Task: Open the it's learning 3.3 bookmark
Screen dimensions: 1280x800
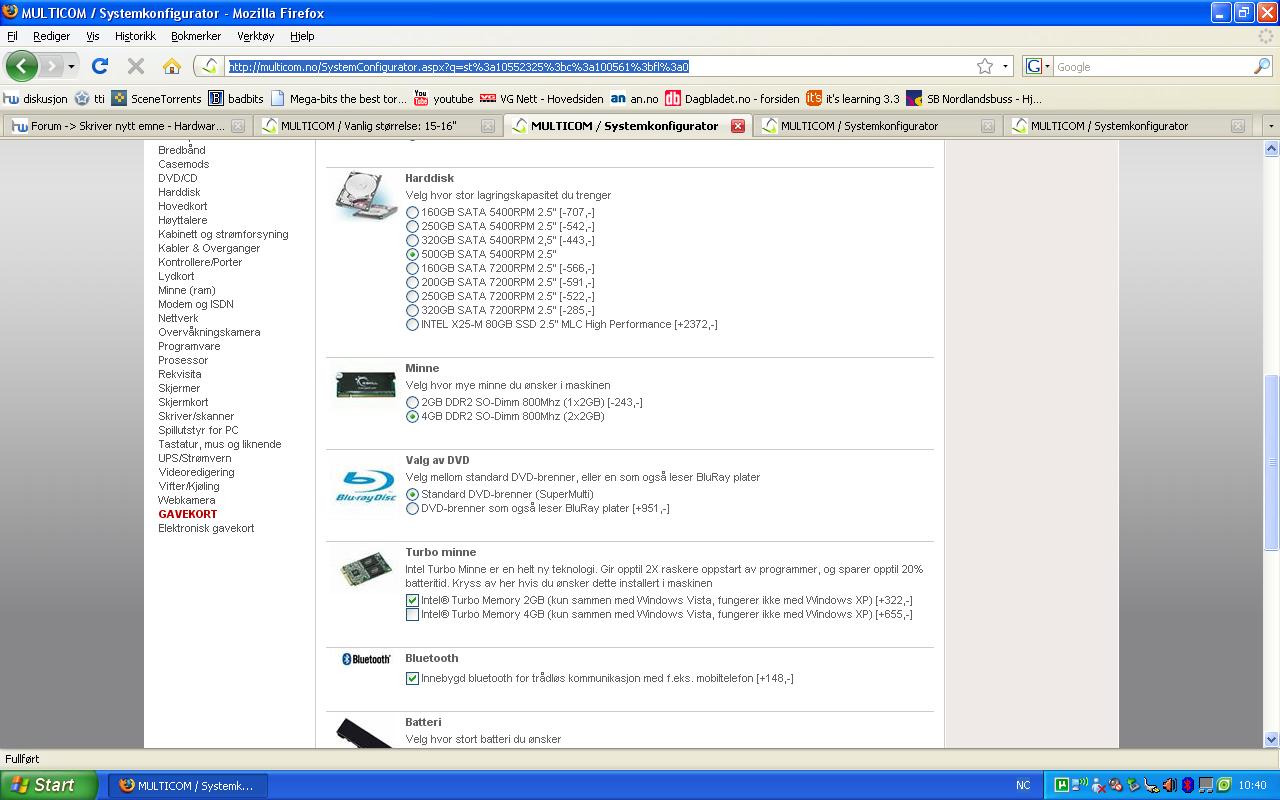Action: (x=853, y=99)
